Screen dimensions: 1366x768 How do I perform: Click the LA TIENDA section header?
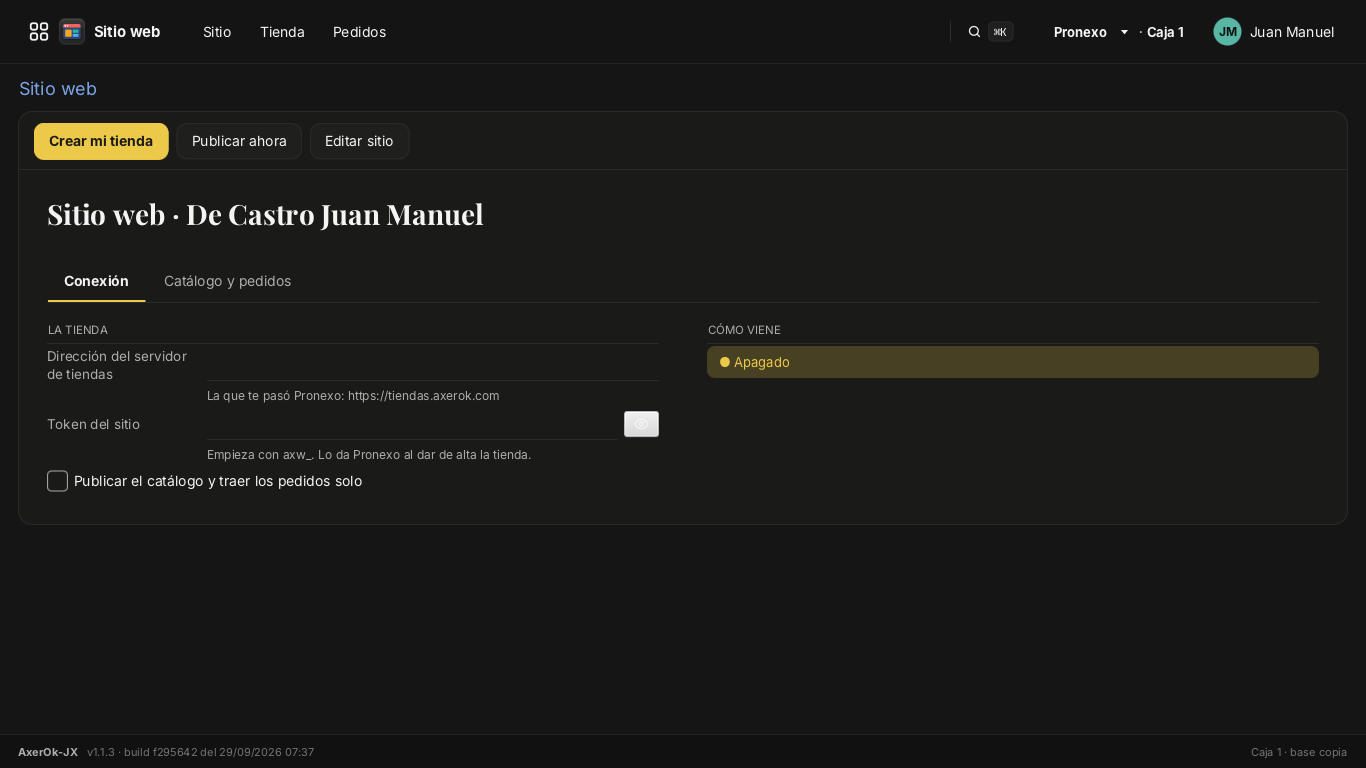pos(78,330)
